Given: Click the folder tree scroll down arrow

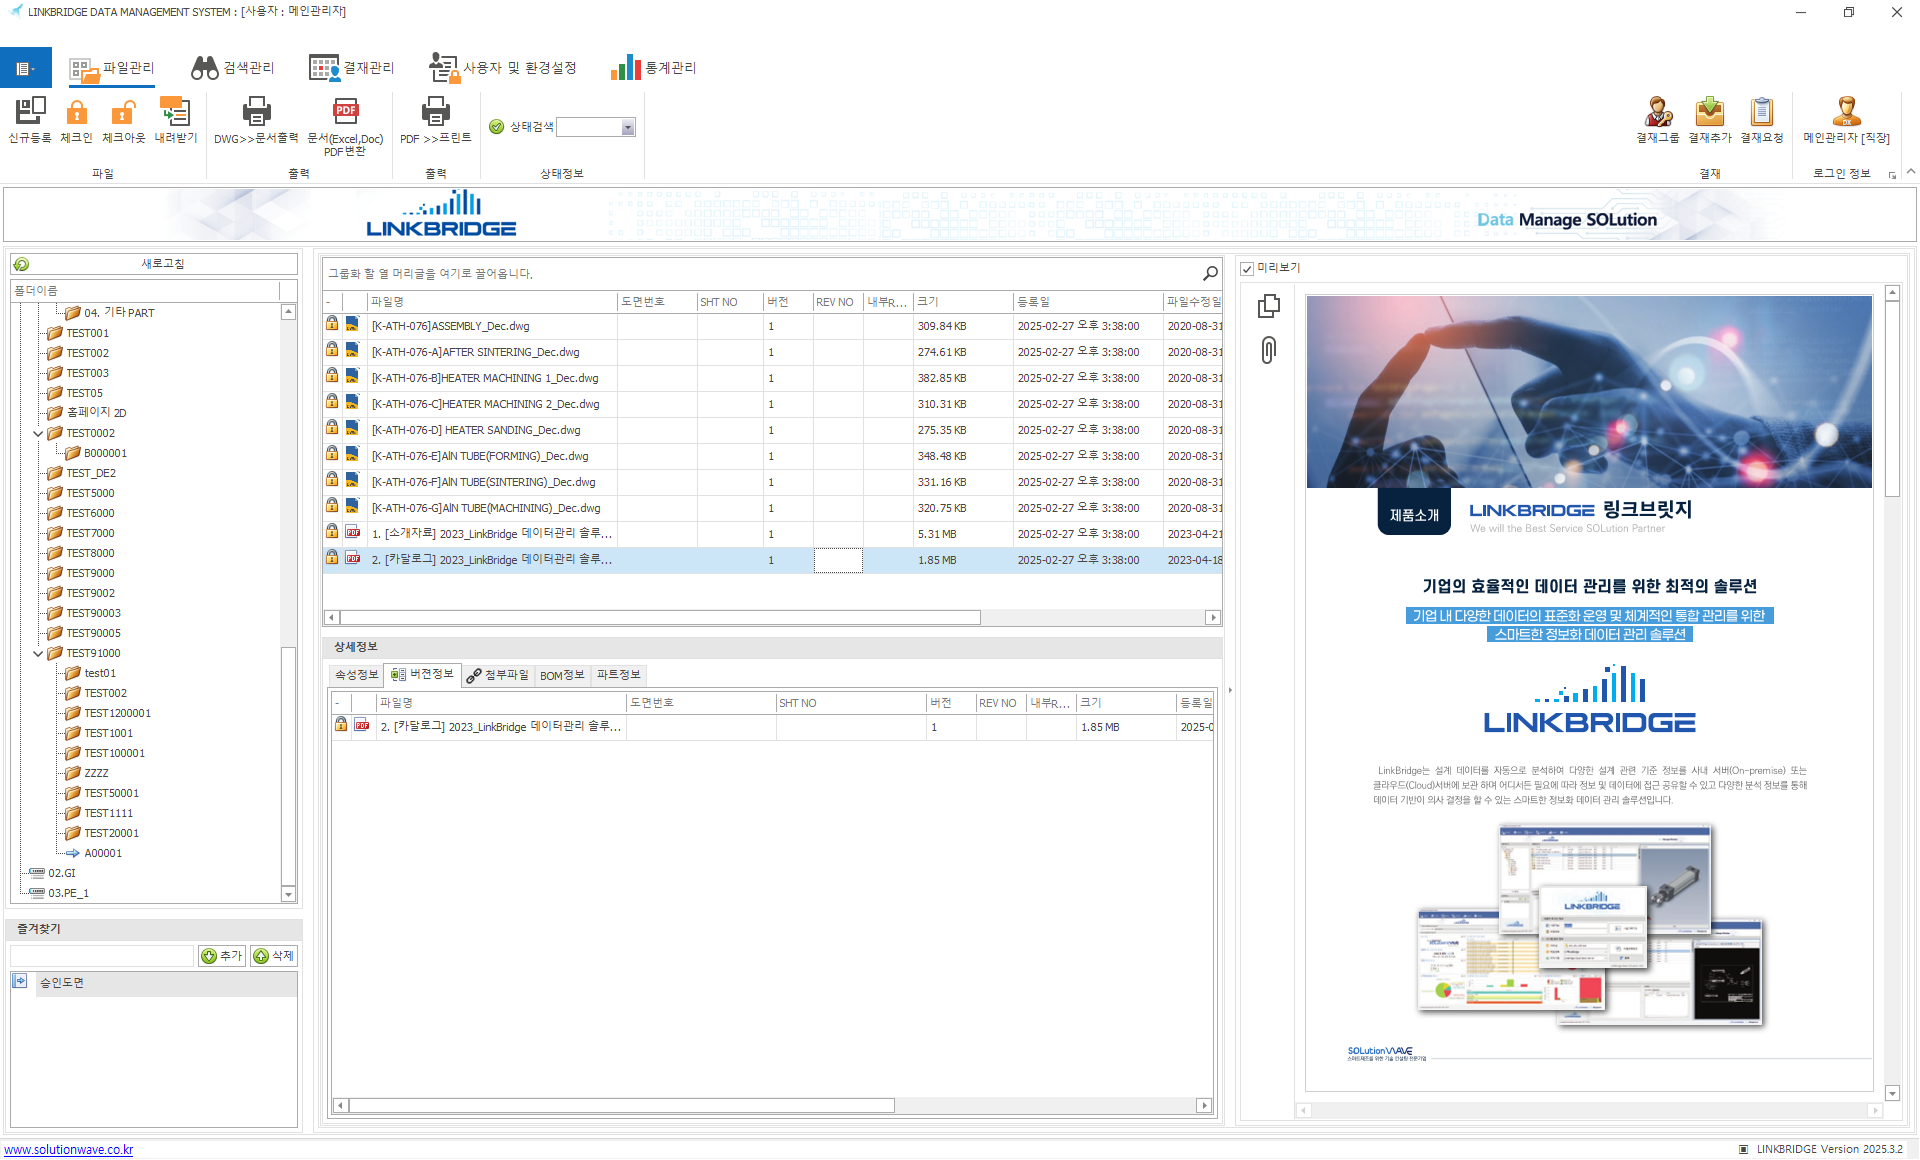Looking at the screenshot, I should (x=289, y=894).
